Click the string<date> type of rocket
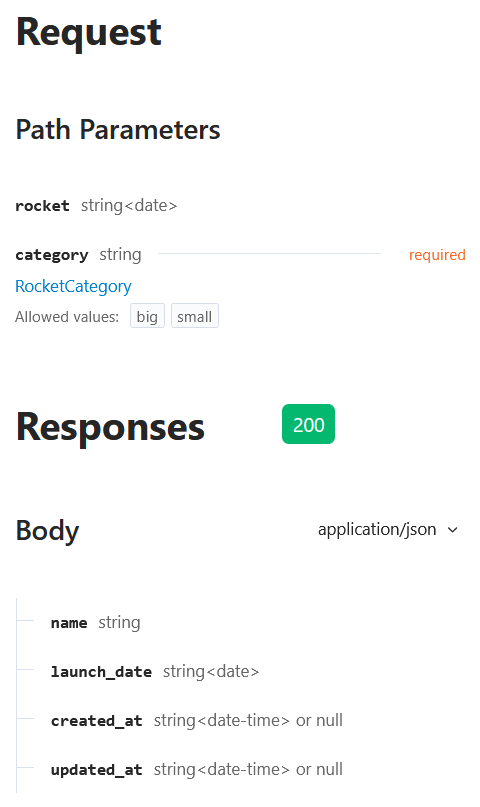This screenshot has height=807, width=480. [x=129, y=205]
